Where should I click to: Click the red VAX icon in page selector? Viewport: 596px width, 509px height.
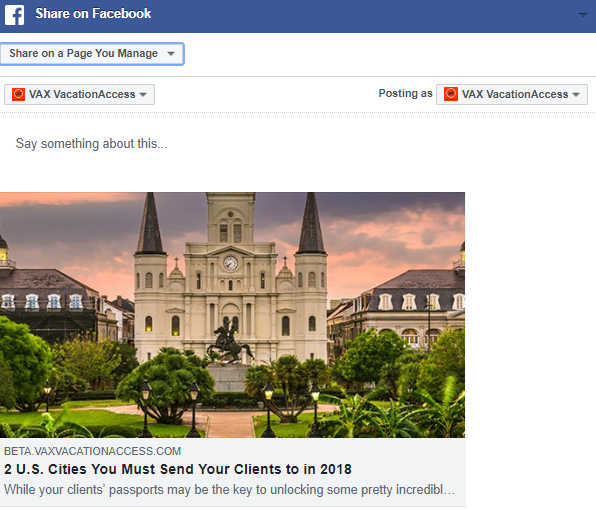(x=18, y=94)
